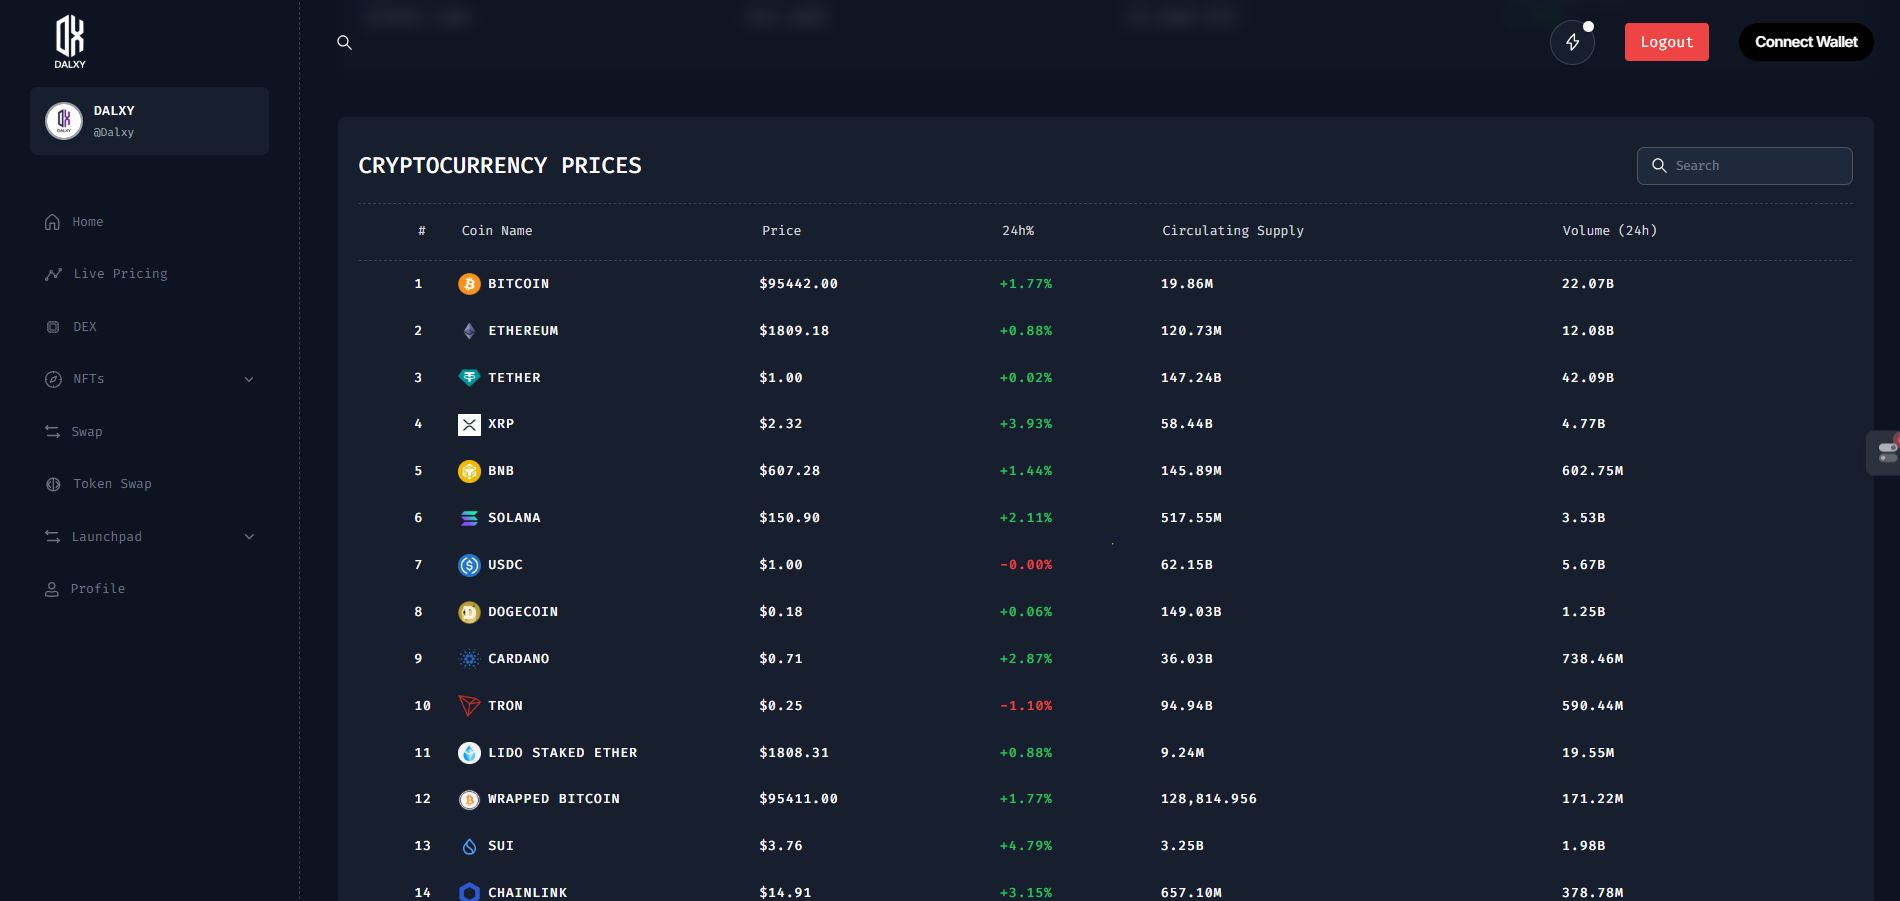Screen dimensions: 1900x901
Task: Click the BNB coin icon
Action: click(x=469, y=471)
